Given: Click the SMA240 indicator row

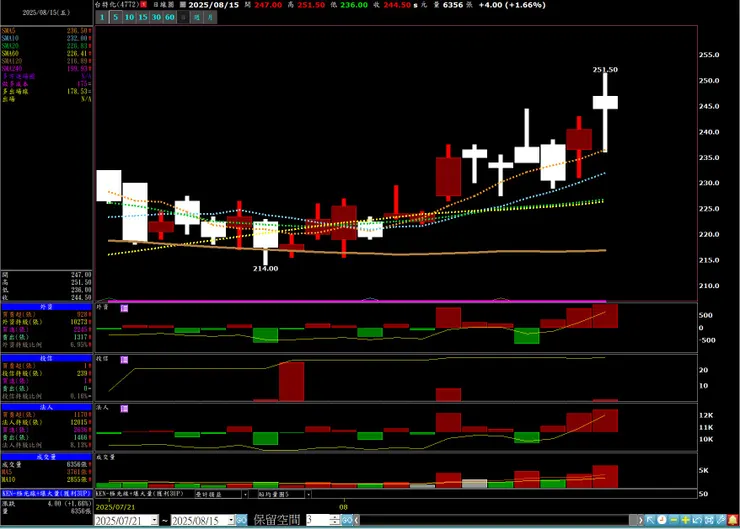Looking at the screenshot, I should tap(46, 68).
